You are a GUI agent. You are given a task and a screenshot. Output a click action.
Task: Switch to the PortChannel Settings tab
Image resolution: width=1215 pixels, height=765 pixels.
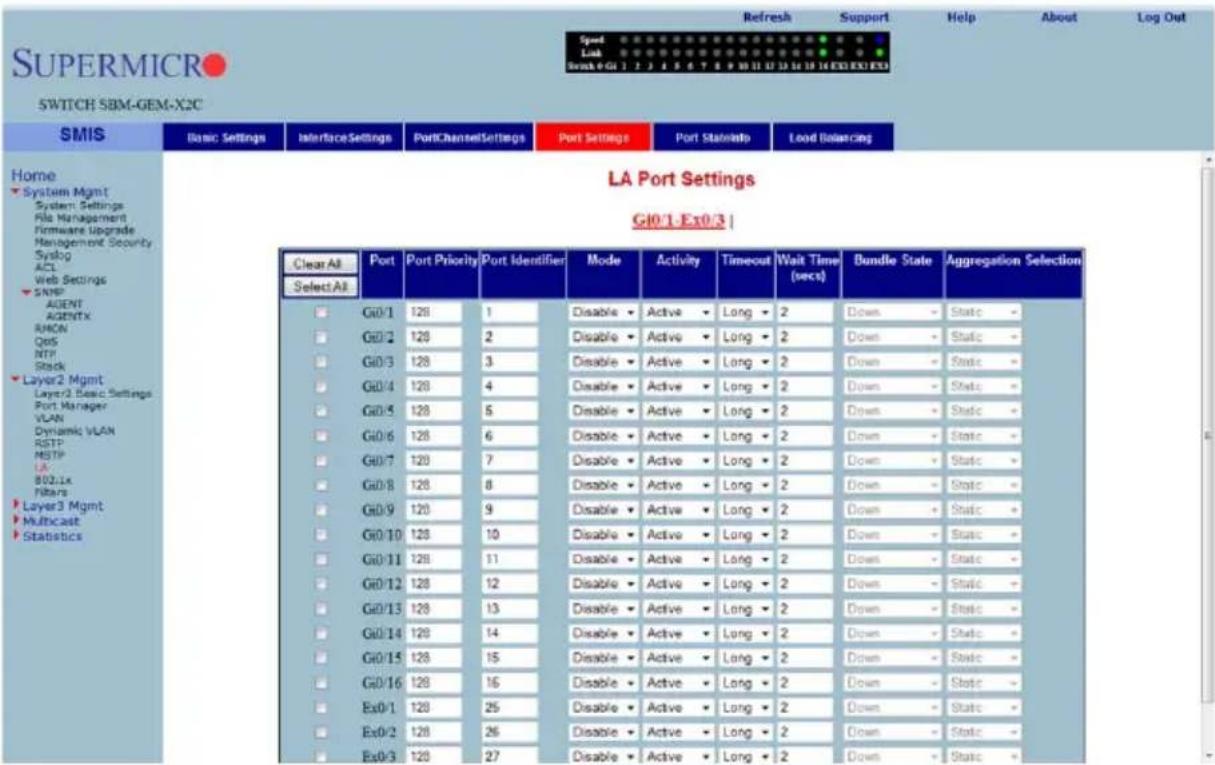[468, 137]
